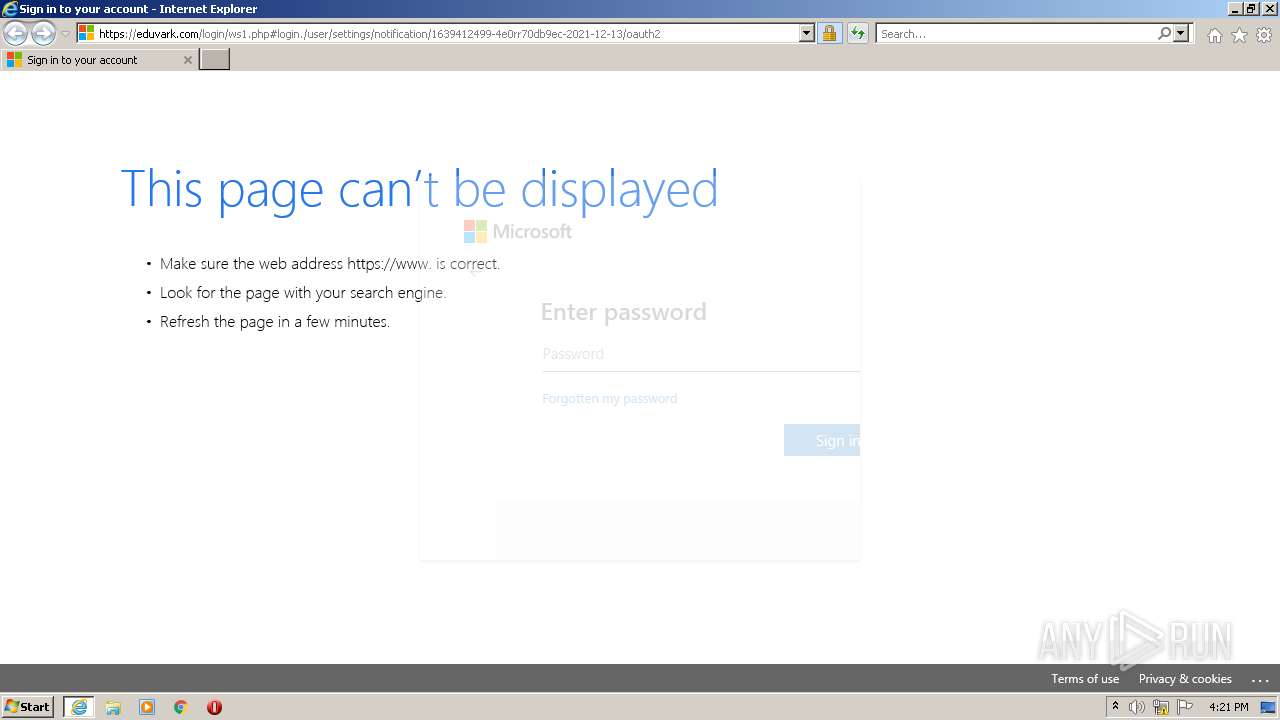
Task: Click the Home icon
Action: [x=1214, y=35]
